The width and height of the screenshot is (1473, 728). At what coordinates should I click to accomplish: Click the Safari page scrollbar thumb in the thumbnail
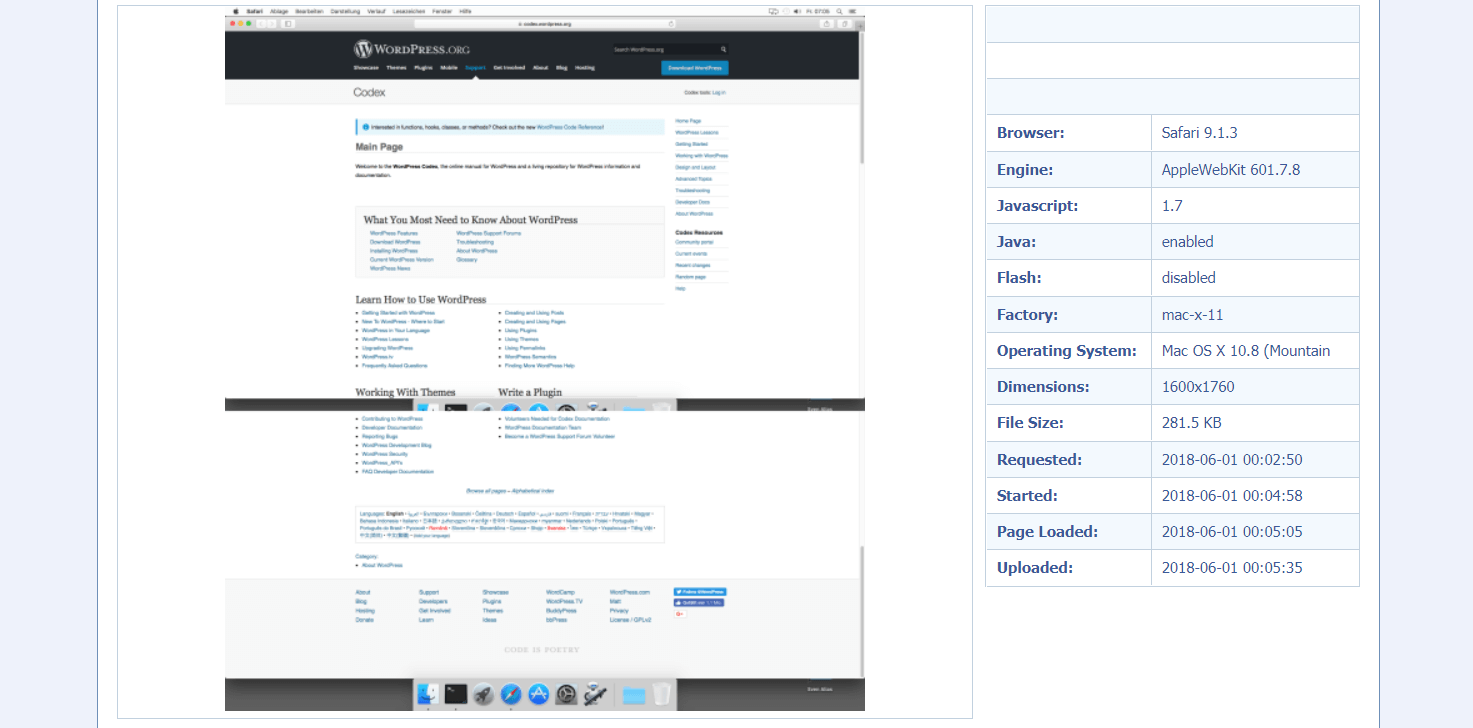[862, 100]
